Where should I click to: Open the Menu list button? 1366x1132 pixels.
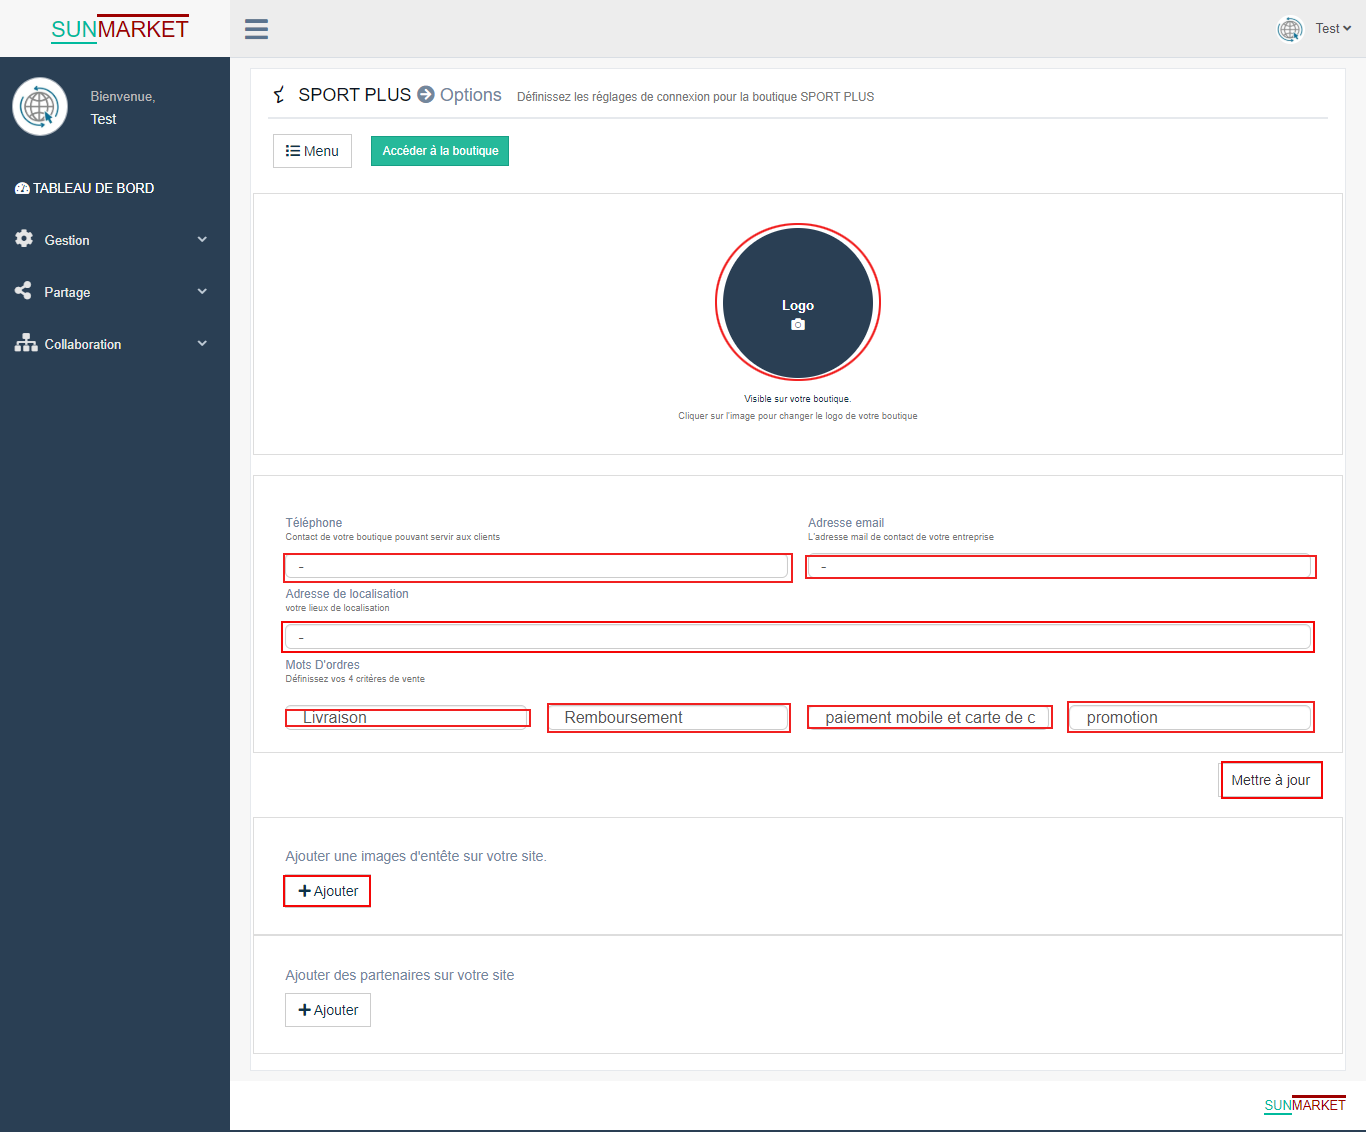click(312, 151)
